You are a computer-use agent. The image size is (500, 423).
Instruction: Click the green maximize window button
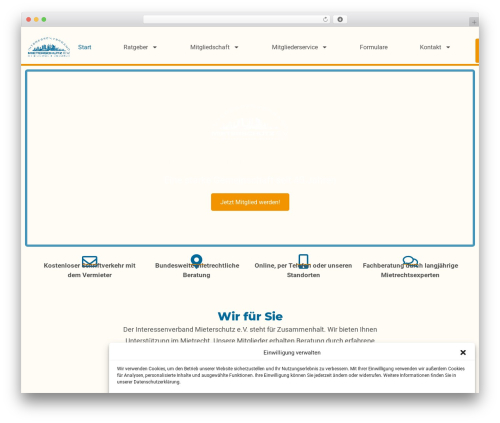tap(44, 19)
